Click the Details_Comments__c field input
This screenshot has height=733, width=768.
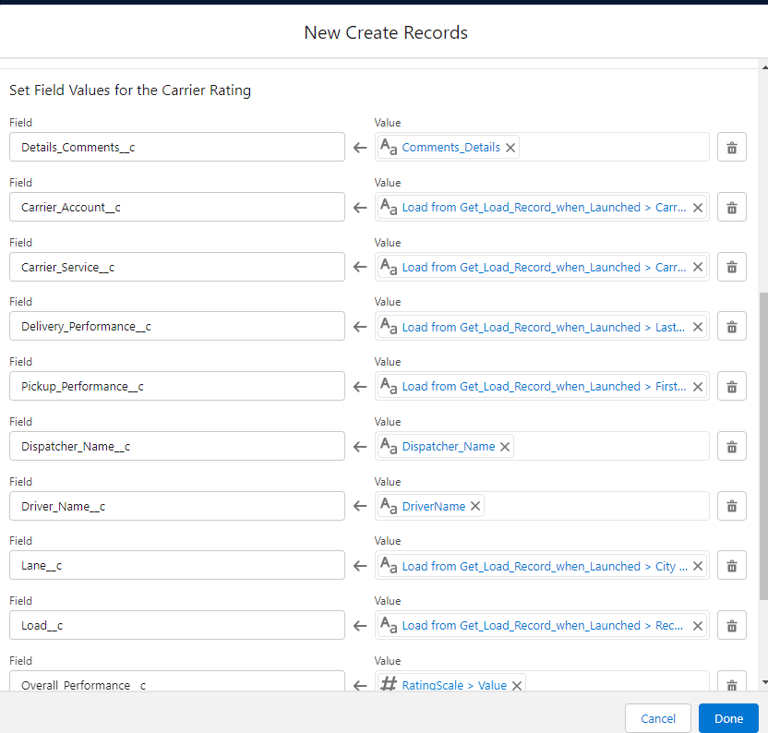coord(177,147)
